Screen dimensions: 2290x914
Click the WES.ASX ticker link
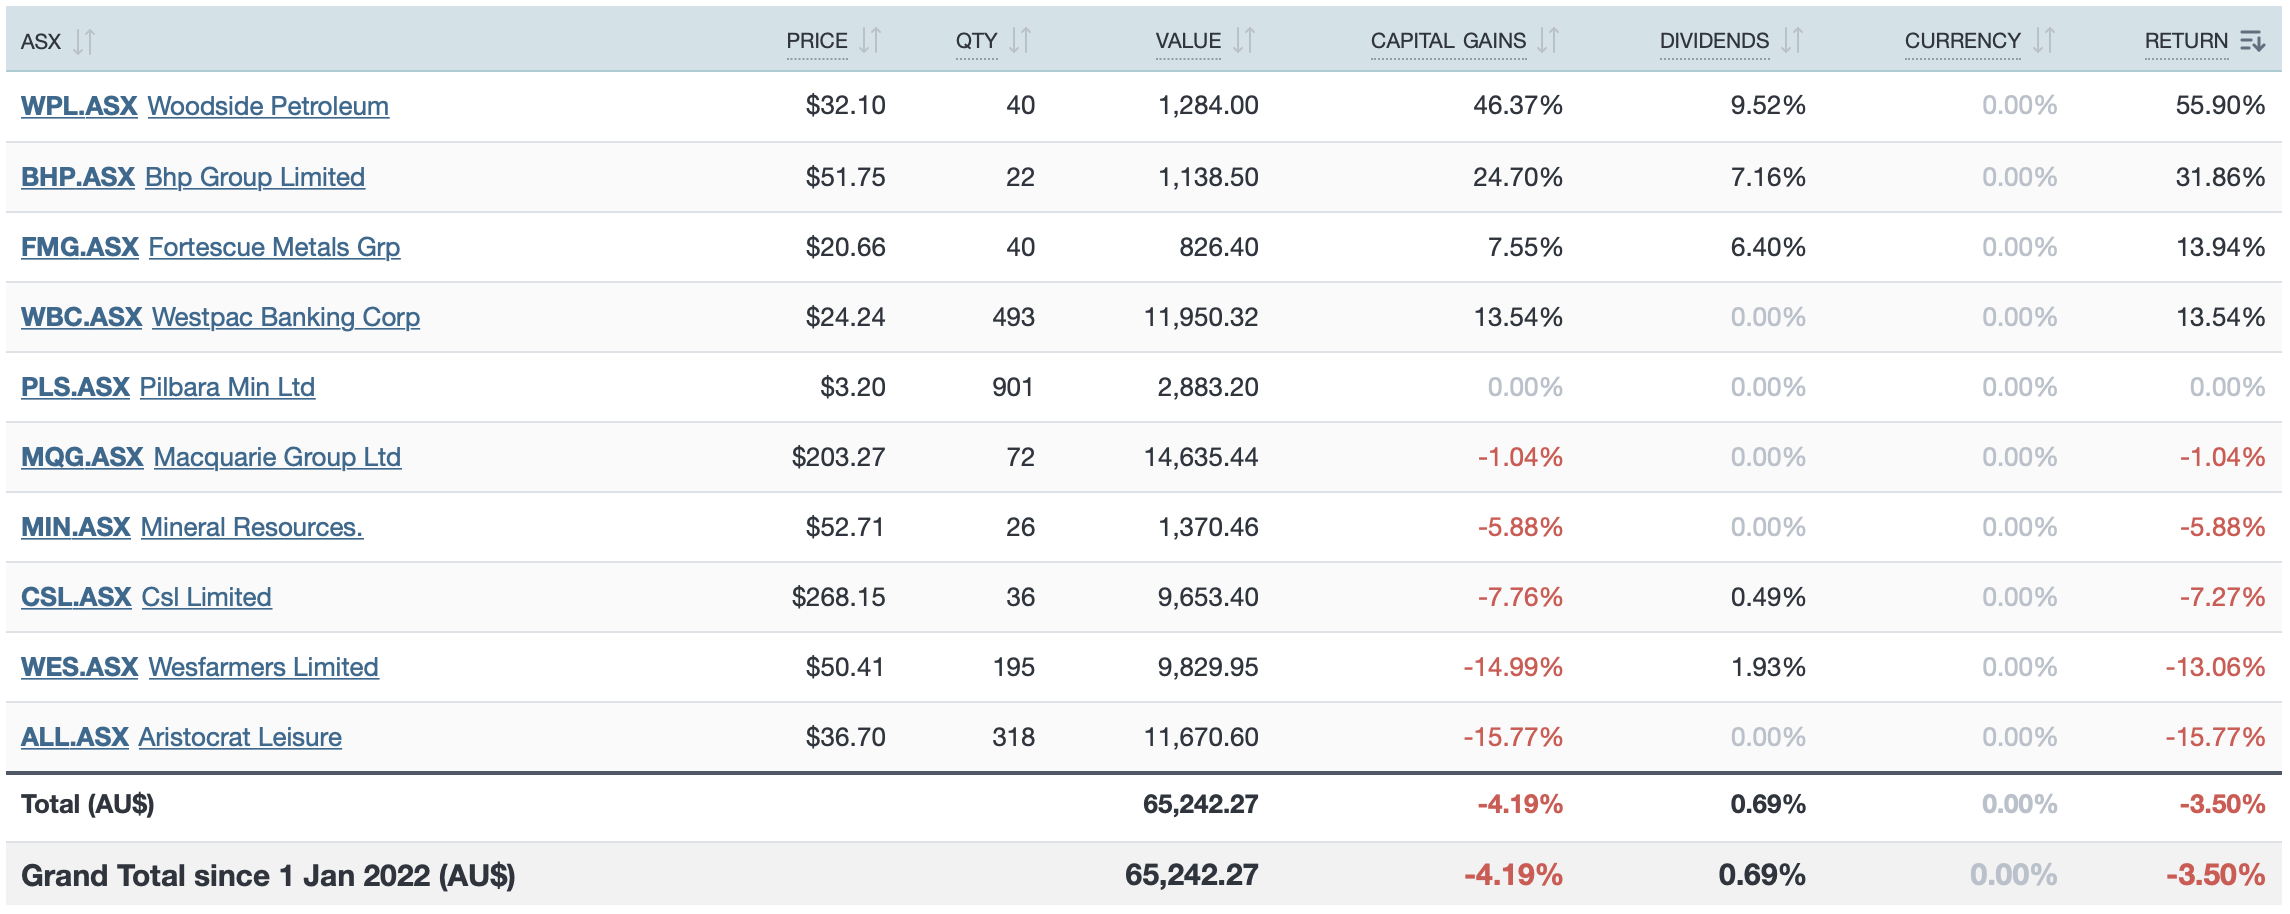point(80,667)
